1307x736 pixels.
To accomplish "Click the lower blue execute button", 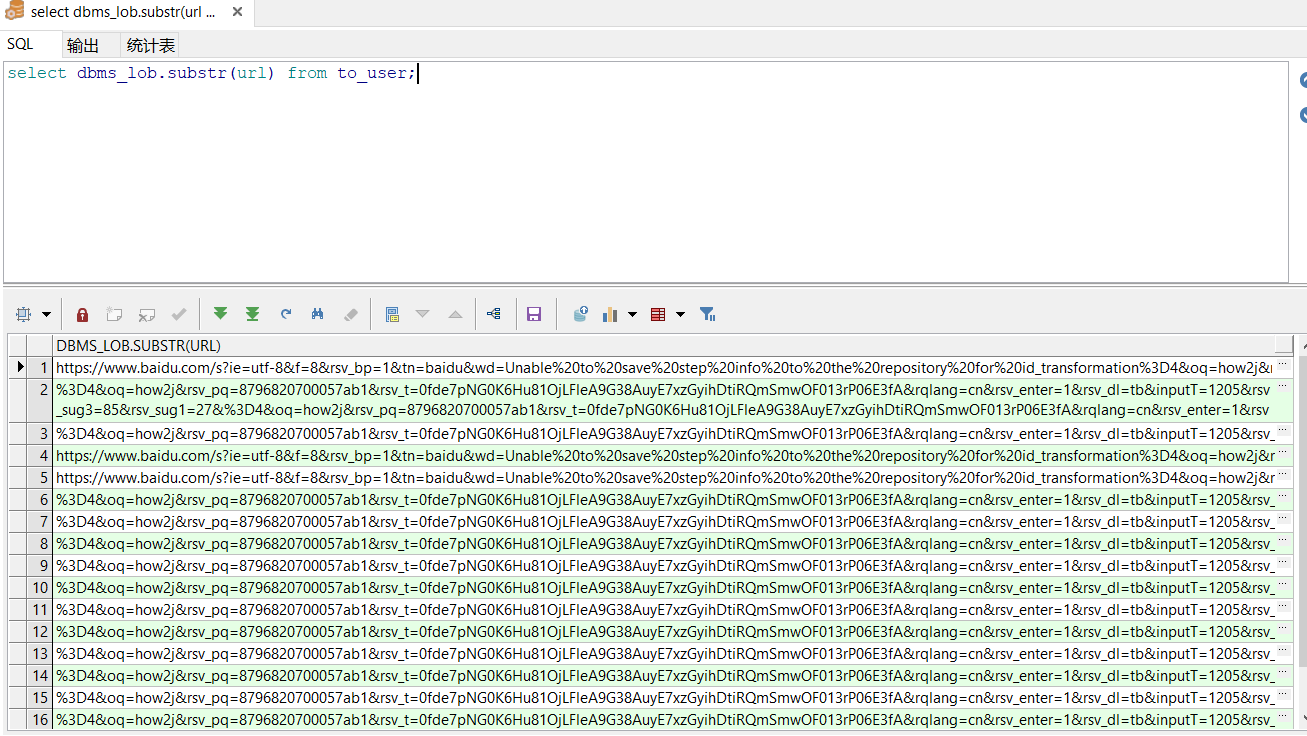I will click(x=1300, y=115).
